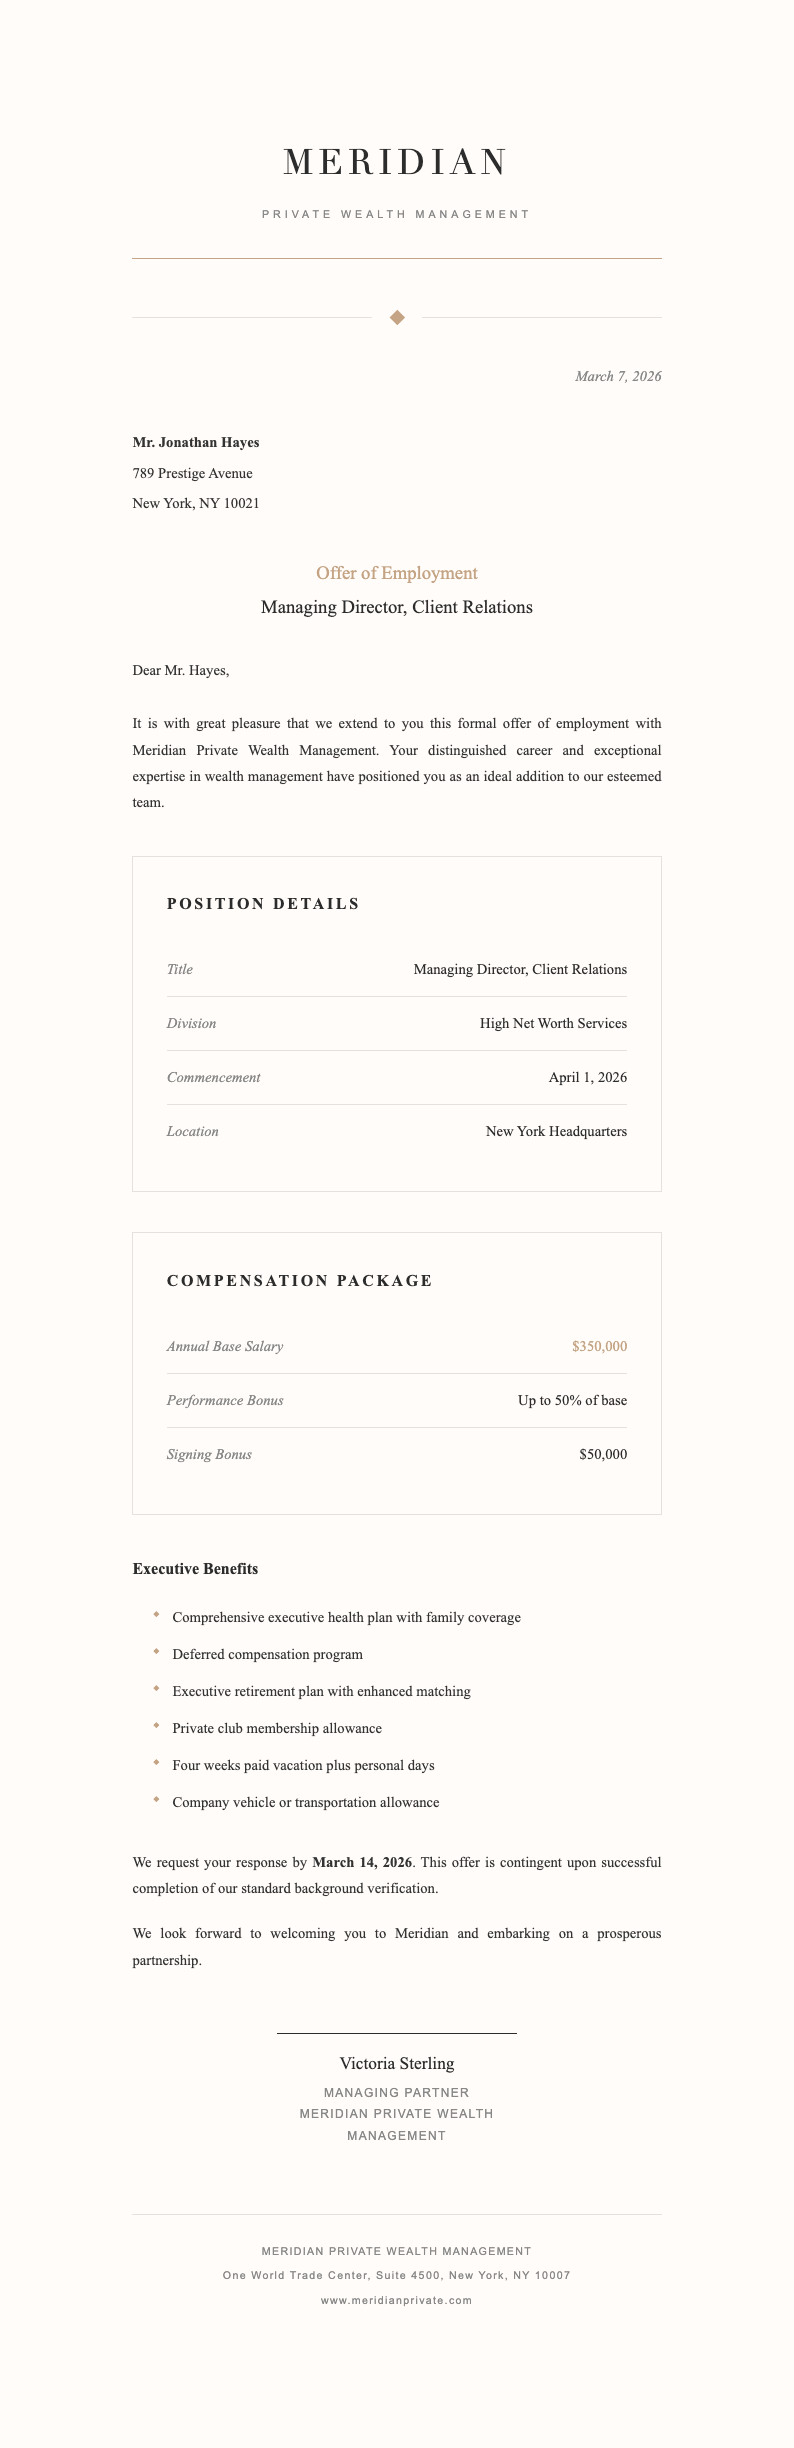The width and height of the screenshot is (794, 2448).
Task: Click the bullet beside the executive health plan
Action: coord(157,1615)
